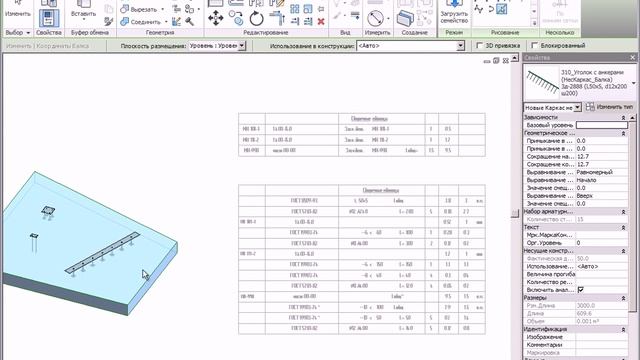Collapse the Зависимости properties group
This screenshot has width=640, height=360.
(x=623, y=118)
